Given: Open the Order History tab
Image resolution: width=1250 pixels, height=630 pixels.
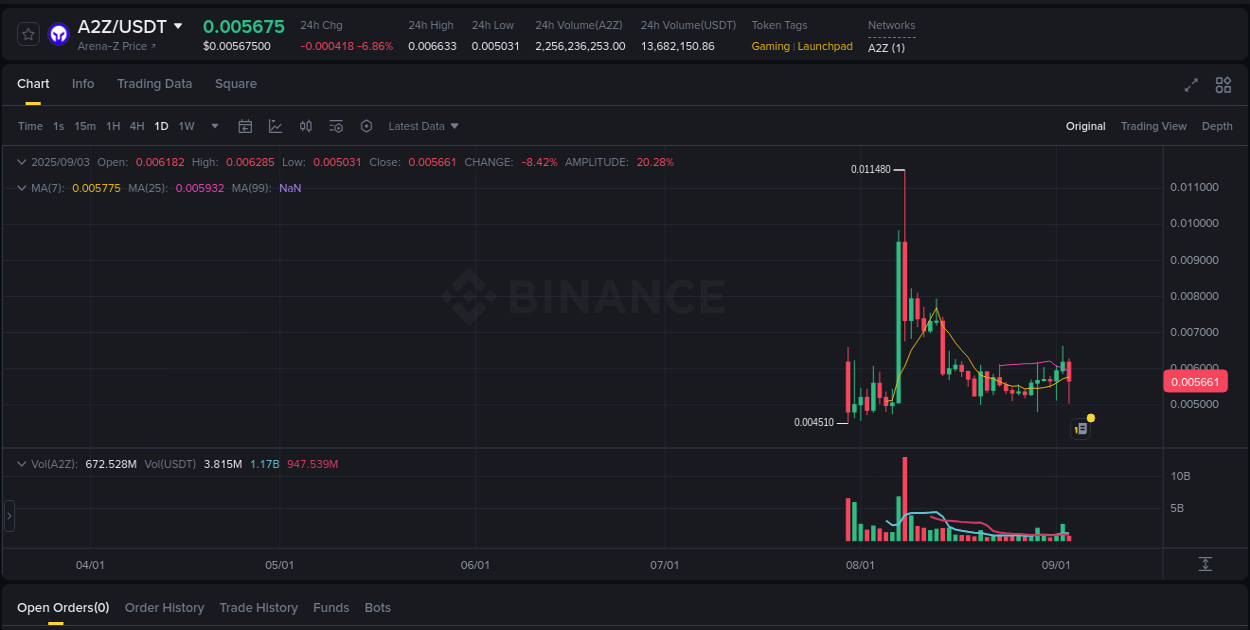Looking at the screenshot, I should point(164,607).
